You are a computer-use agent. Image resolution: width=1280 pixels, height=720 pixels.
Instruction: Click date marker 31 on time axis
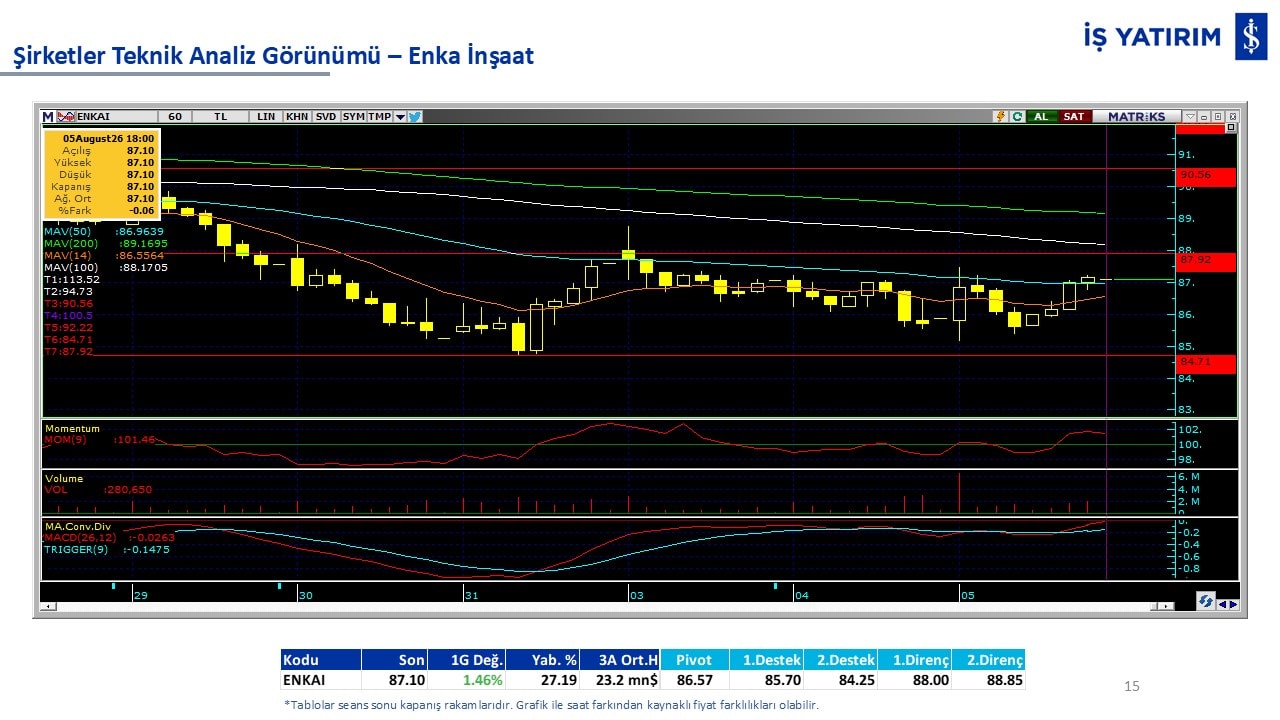(x=472, y=595)
